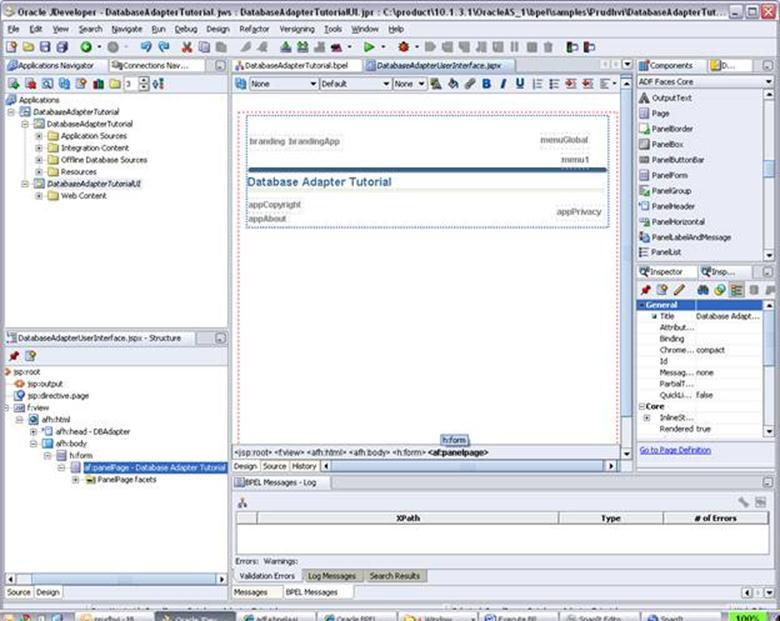Image resolution: width=780 pixels, height=621 pixels.
Task: Toggle Italic formatting in editor toolbar
Action: click(503, 84)
